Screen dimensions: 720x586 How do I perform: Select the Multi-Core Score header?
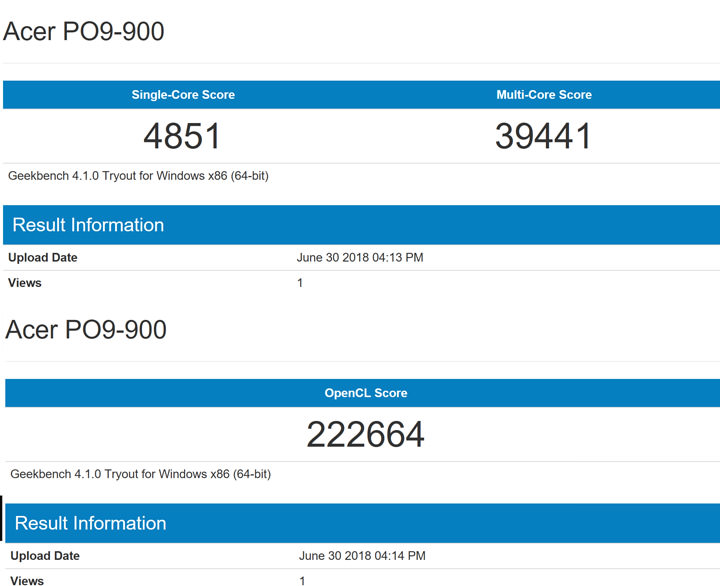tap(544, 95)
